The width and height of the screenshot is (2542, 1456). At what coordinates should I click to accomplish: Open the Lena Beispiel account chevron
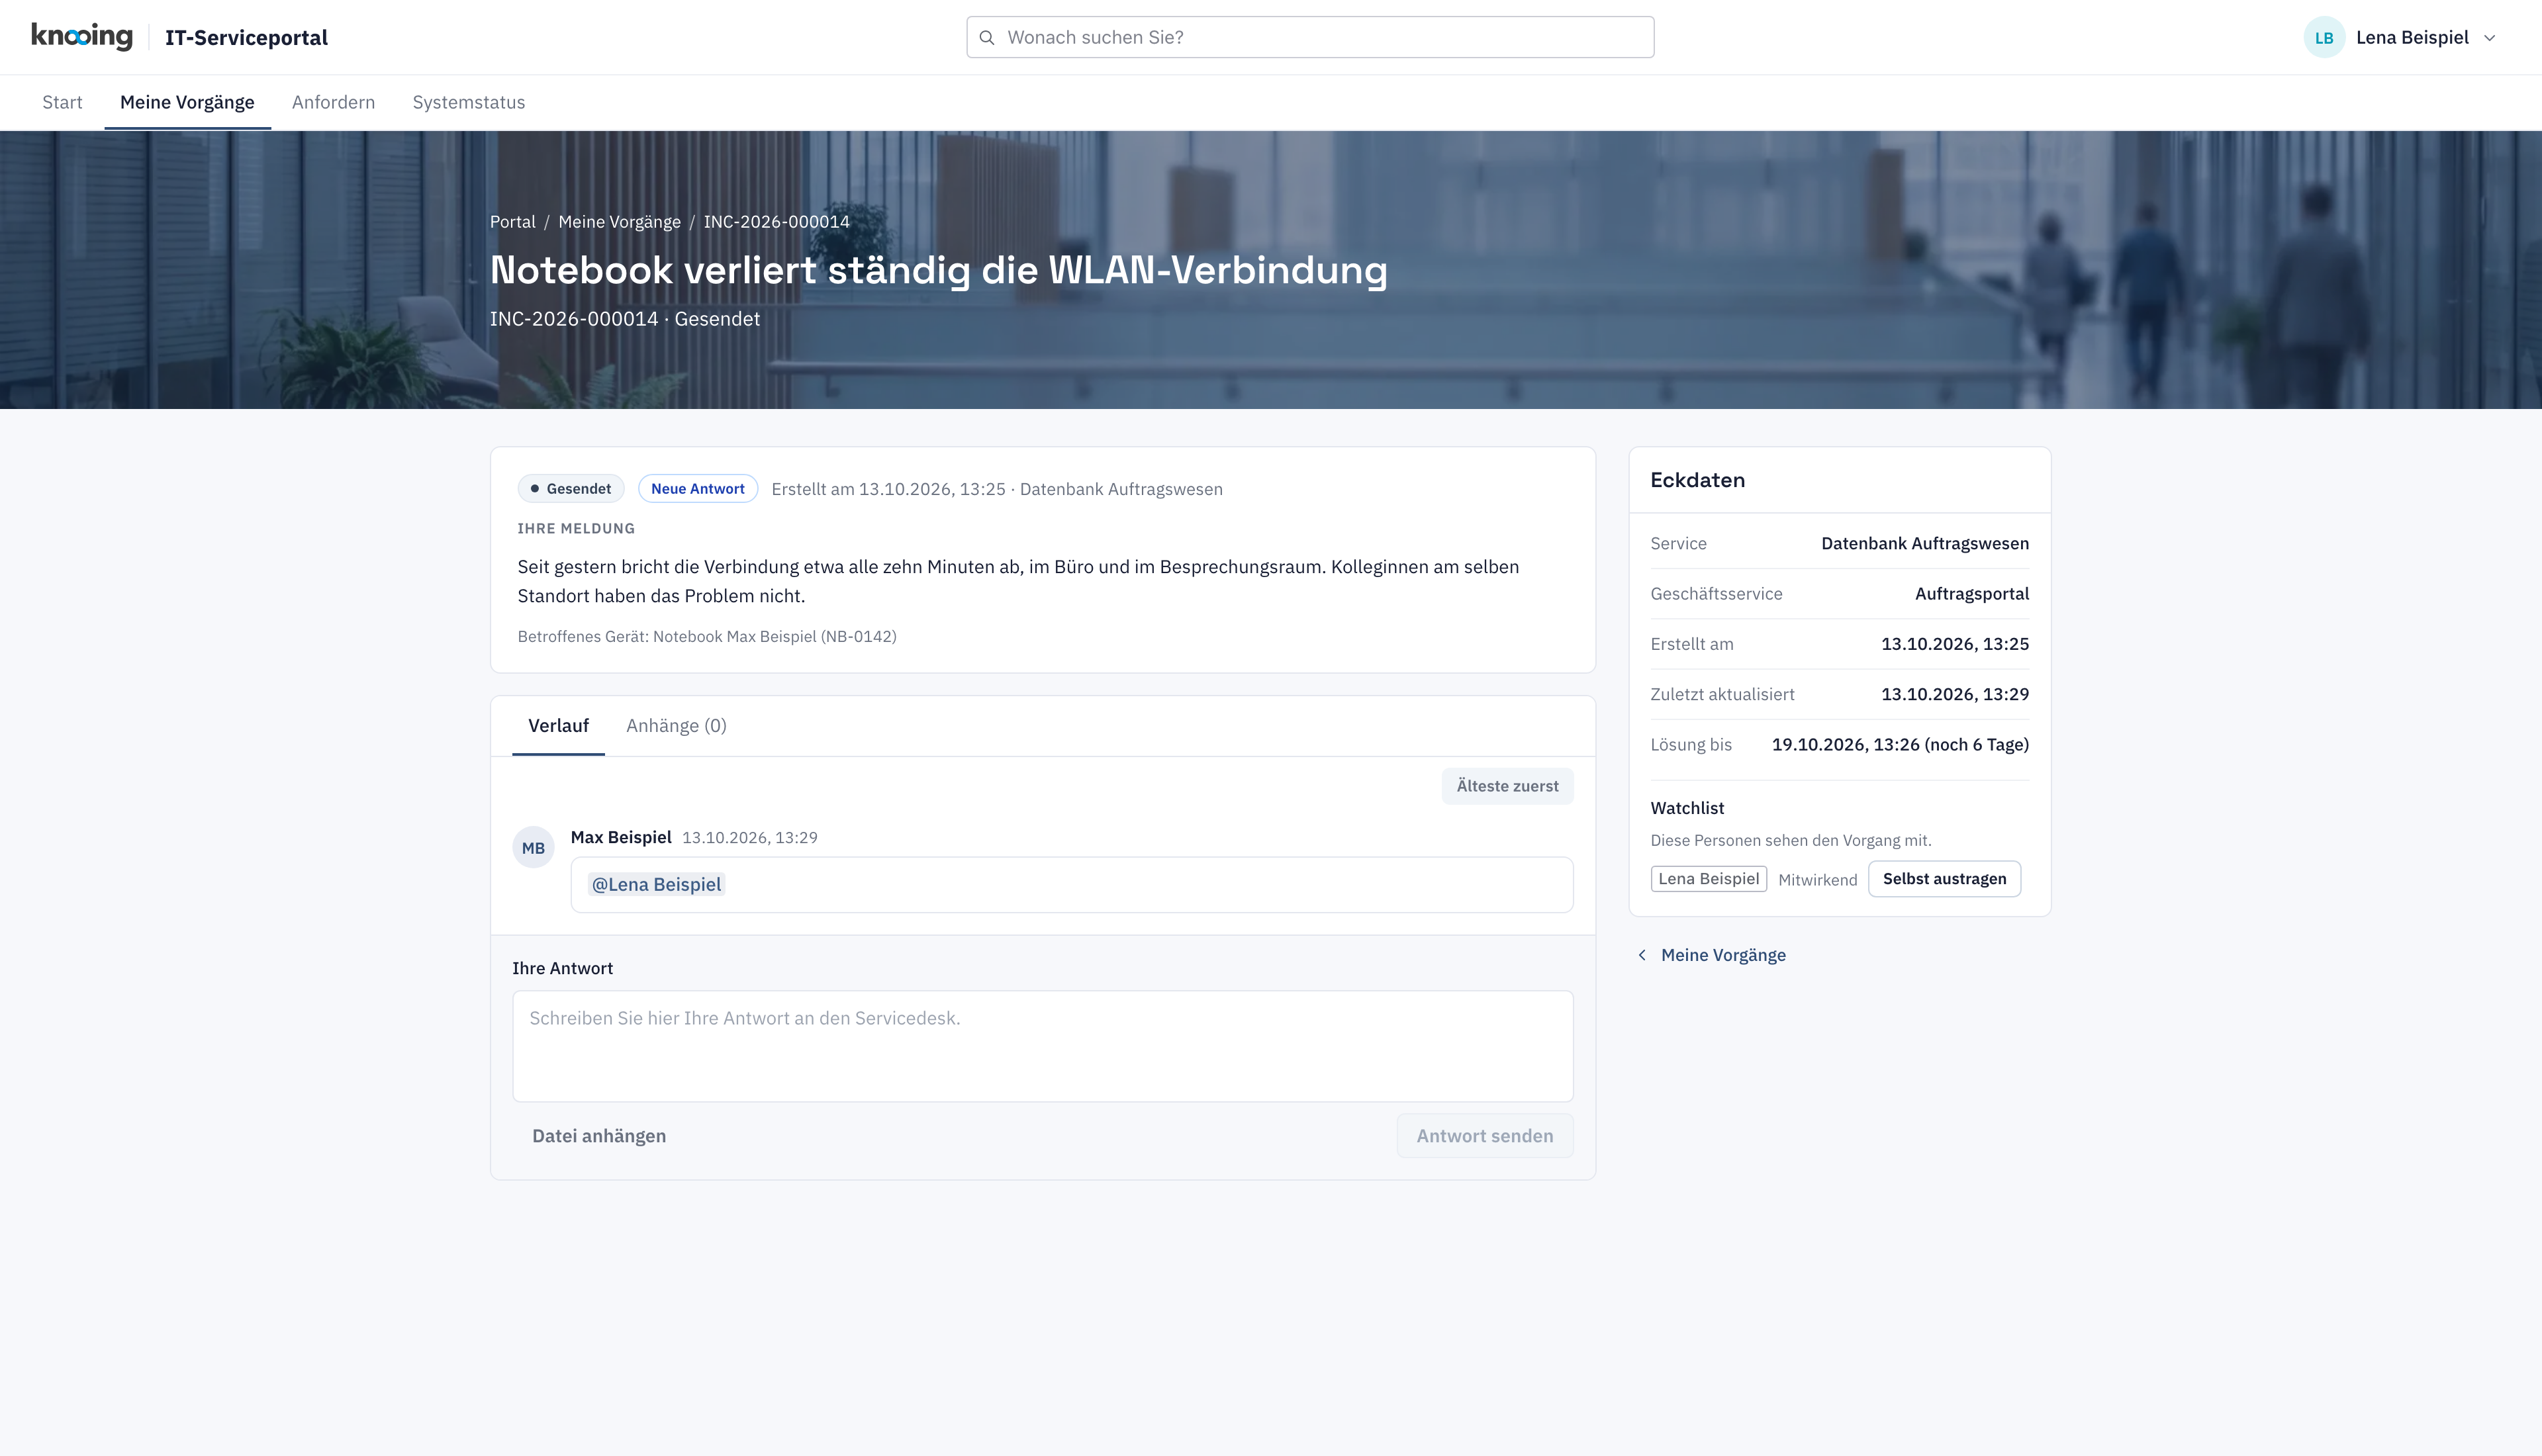2490,38
